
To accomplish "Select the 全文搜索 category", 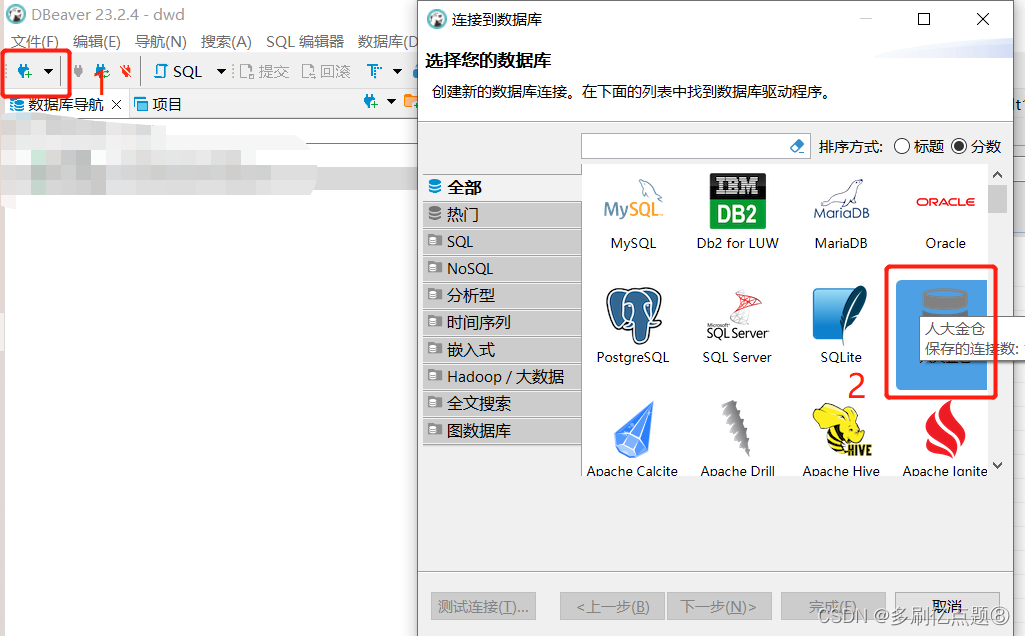I will click(502, 403).
